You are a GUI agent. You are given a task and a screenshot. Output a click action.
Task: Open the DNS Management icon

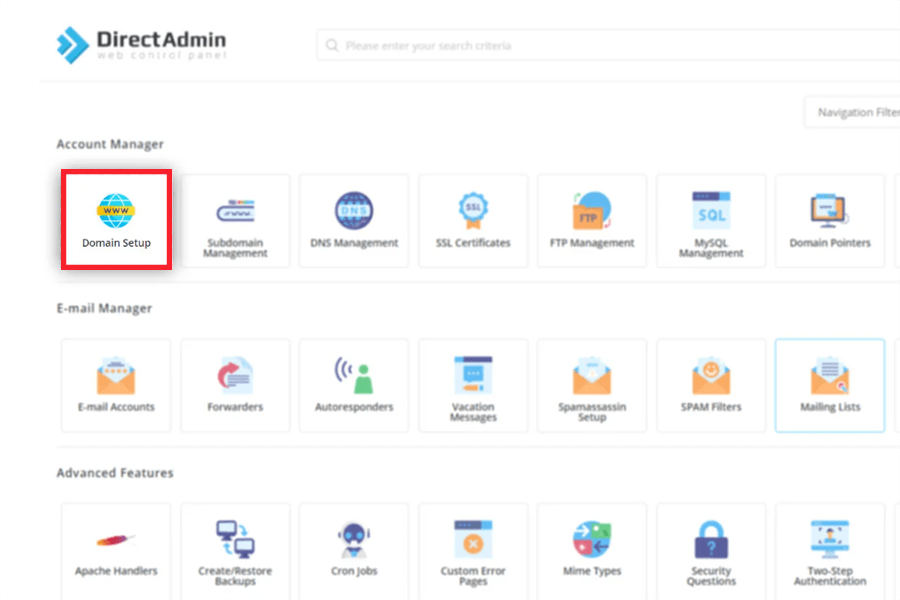(354, 221)
